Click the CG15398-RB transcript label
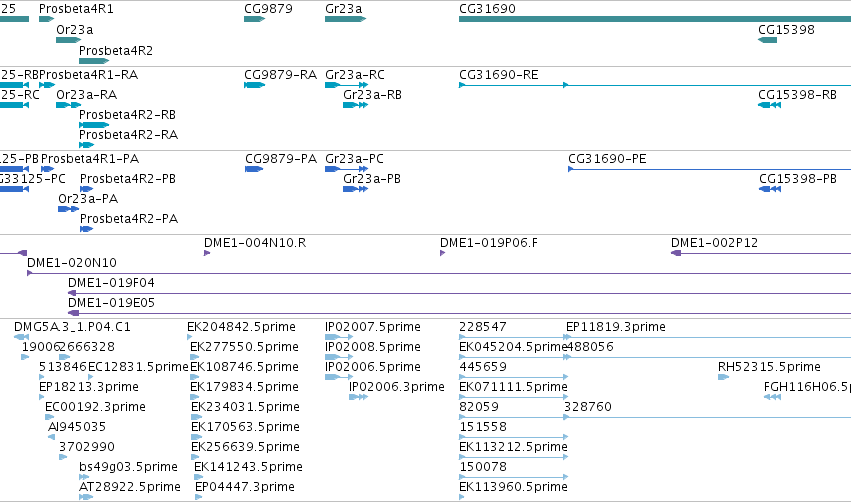This screenshot has height=502, width=851. 798,94
